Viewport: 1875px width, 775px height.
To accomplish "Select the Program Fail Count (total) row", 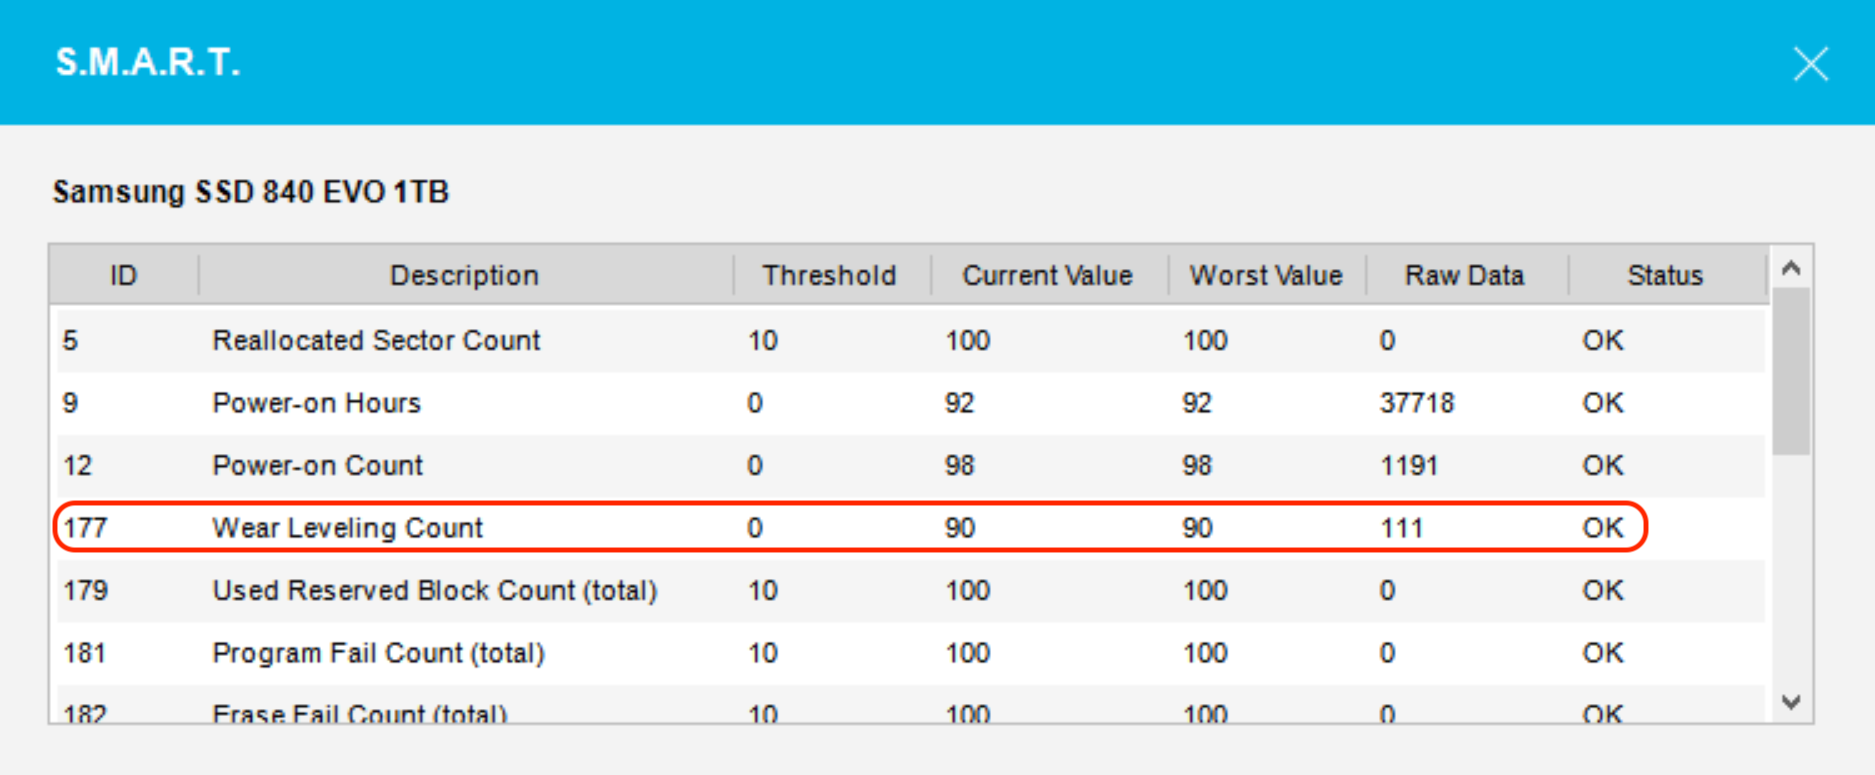I will [x=910, y=653].
